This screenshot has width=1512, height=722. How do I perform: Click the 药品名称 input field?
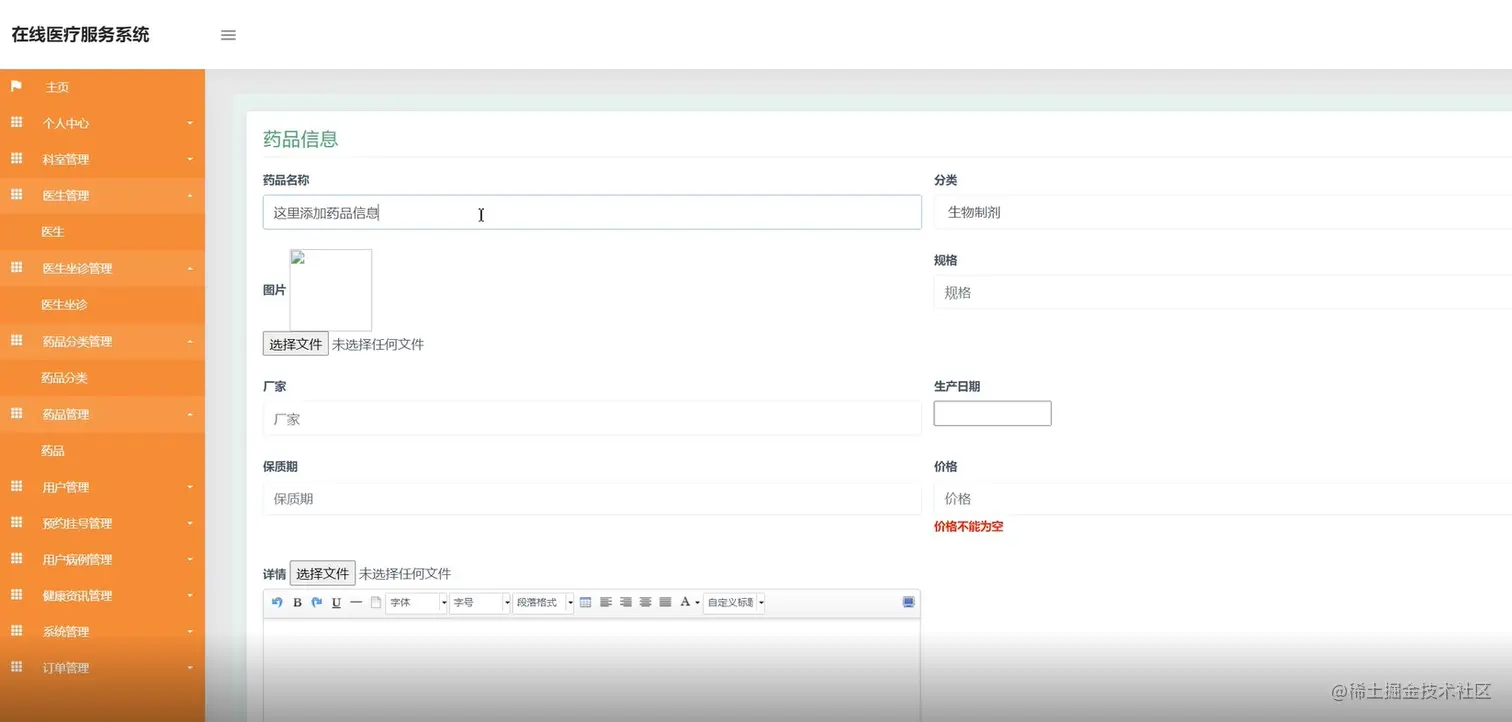592,212
